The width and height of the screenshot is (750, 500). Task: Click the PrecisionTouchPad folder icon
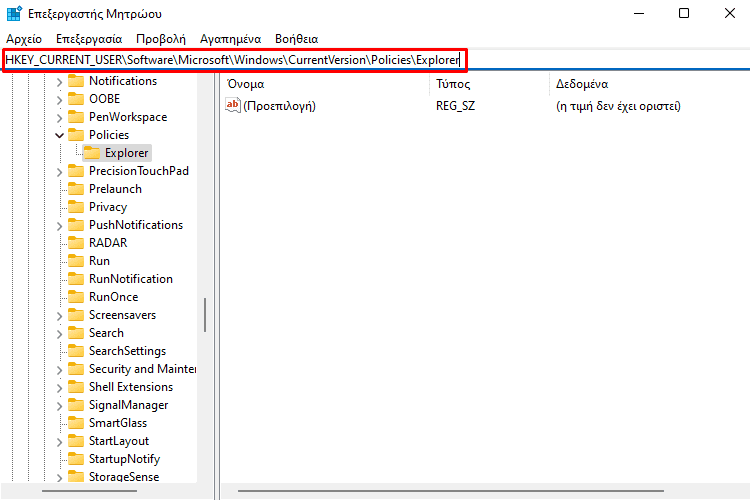pos(76,171)
